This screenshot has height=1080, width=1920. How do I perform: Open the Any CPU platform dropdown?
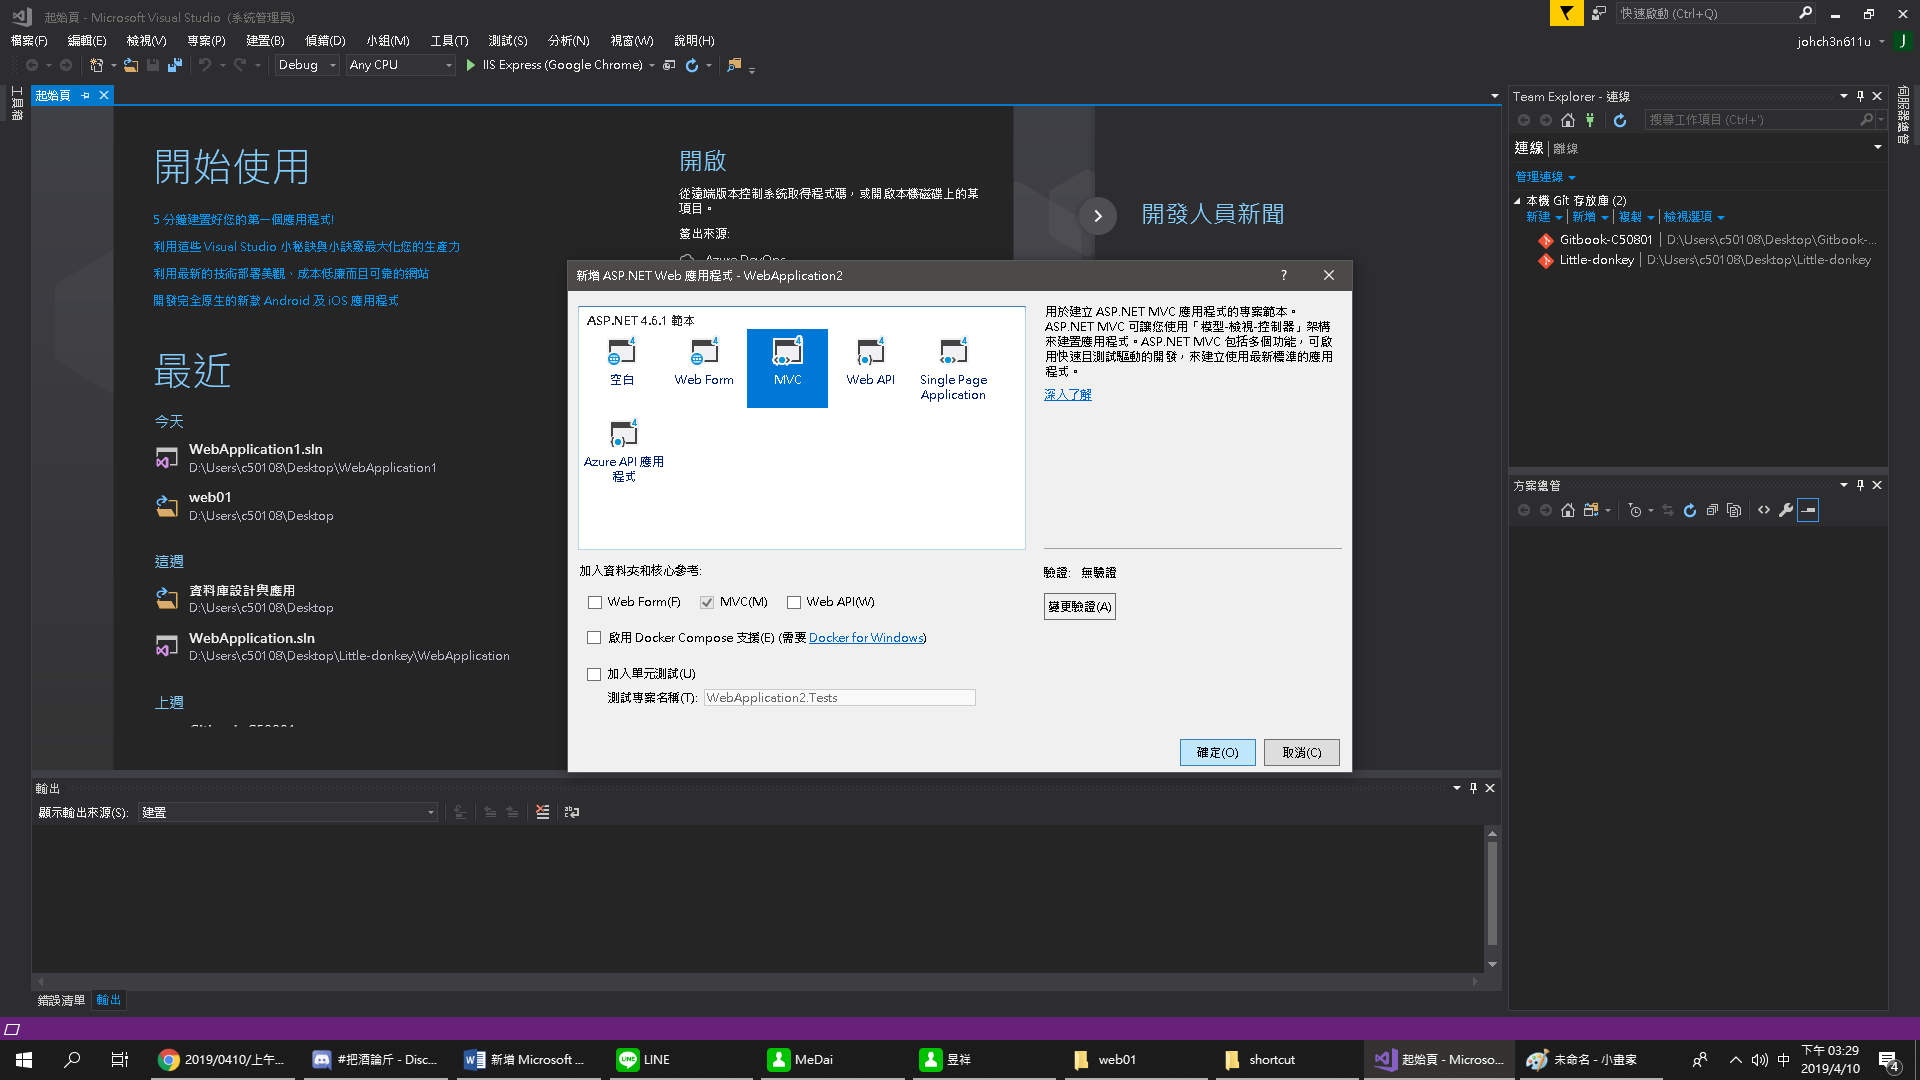coord(400,65)
